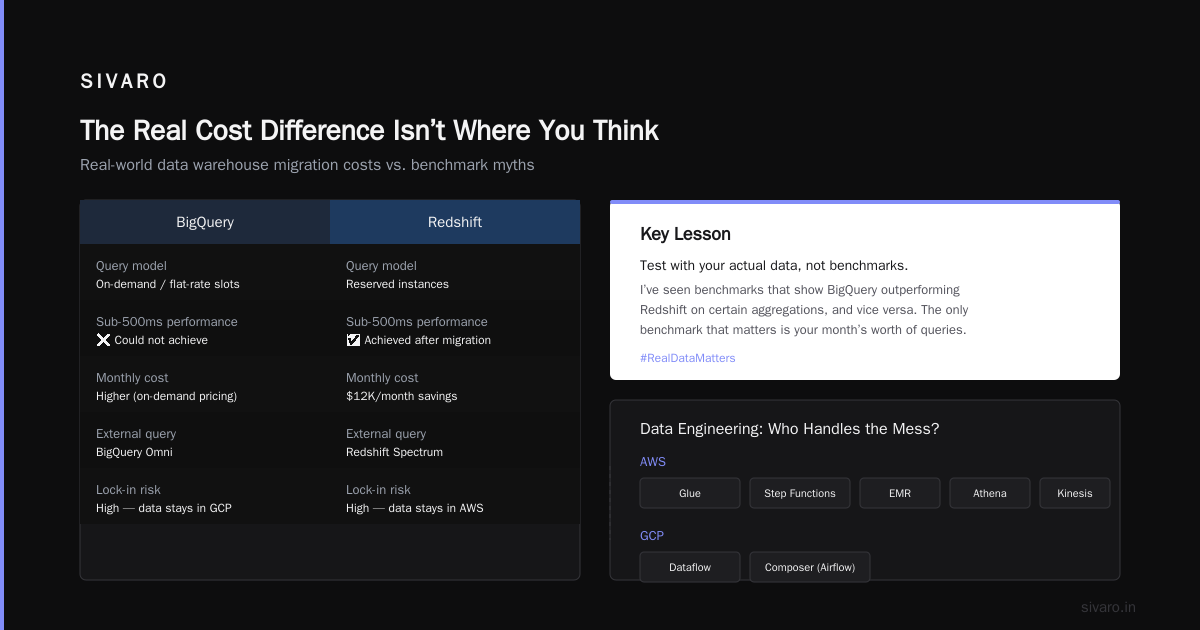Click the Composer (Airflow) chip
This screenshot has height=630, width=1200.
click(810, 567)
